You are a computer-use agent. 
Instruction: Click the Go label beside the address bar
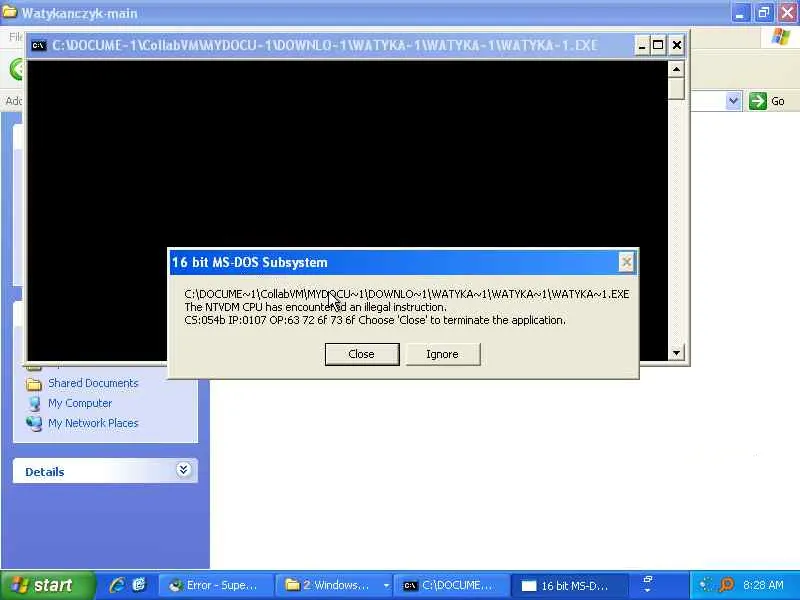click(x=778, y=102)
